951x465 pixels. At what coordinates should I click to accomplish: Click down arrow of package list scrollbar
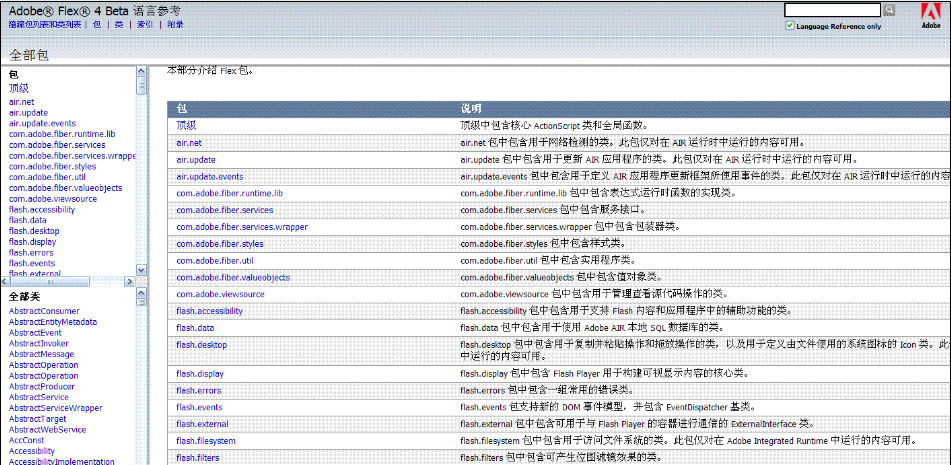(x=141, y=270)
